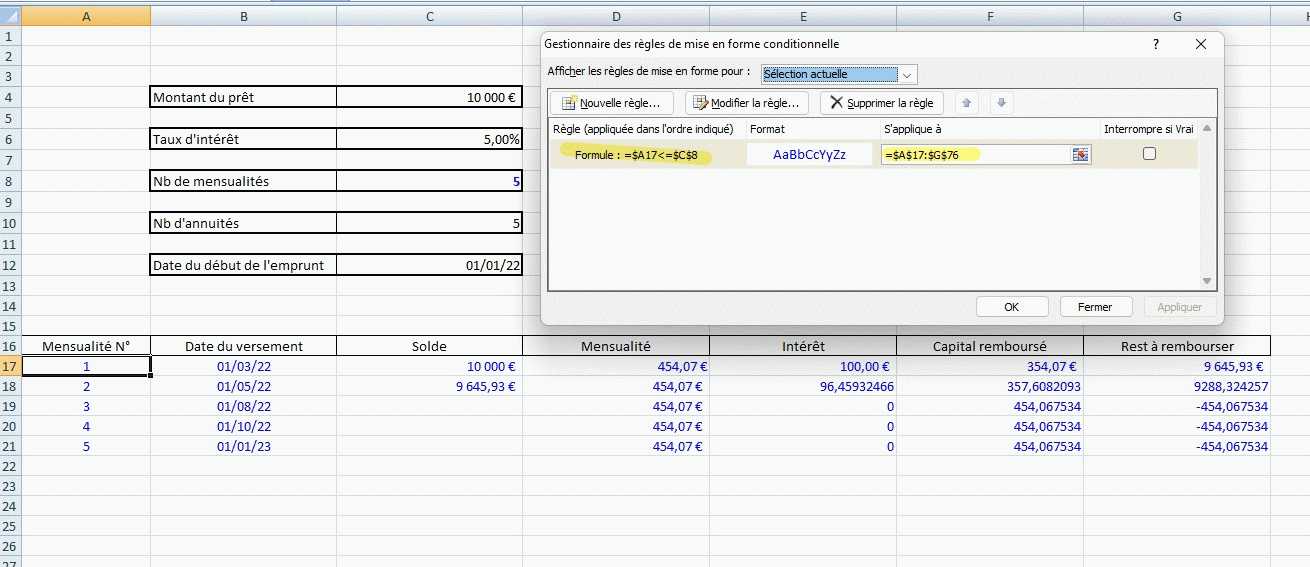Open dialog help question mark
The width and height of the screenshot is (1310, 567).
point(1156,44)
